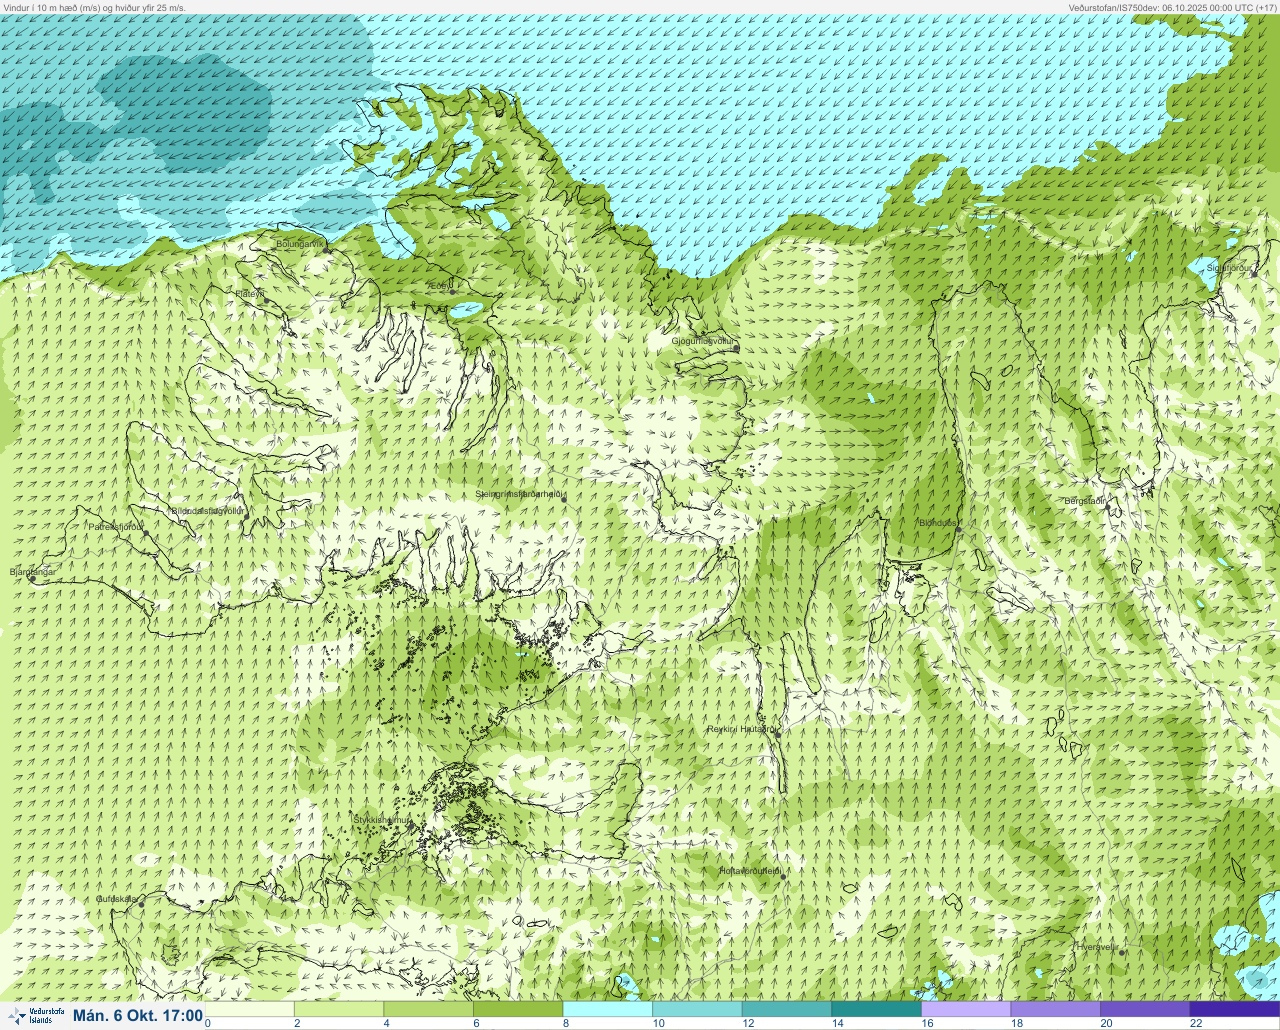The height and width of the screenshot is (1030, 1280).
Task: Click the Steingrímsfjarðarheiði station label
Action: click(x=520, y=494)
